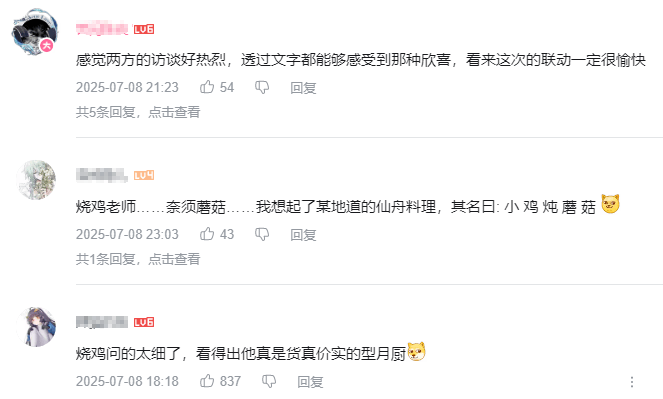Open second commenter's pale green avatar
The height and width of the screenshot is (399, 663).
pyautogui.click(x=36, y=180)
